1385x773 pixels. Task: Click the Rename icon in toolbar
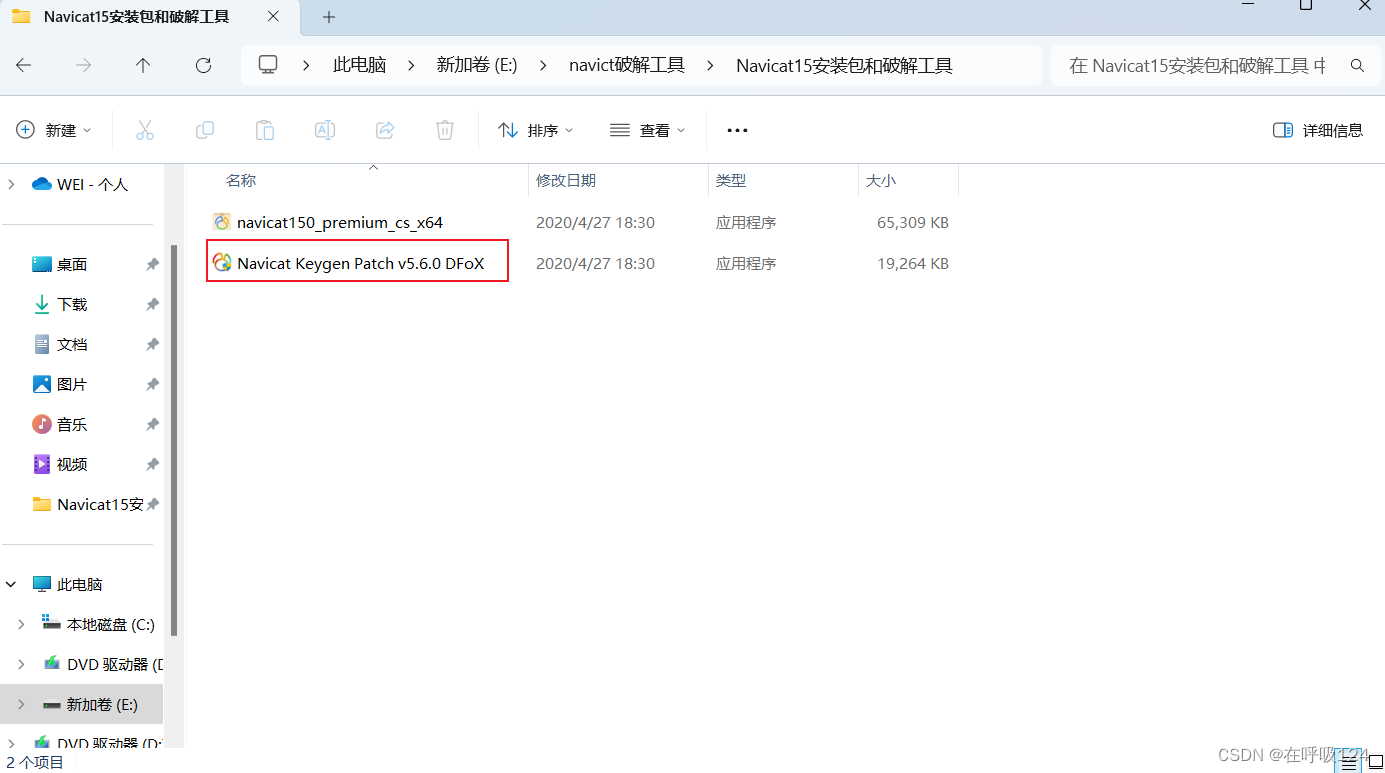[325, 130]
